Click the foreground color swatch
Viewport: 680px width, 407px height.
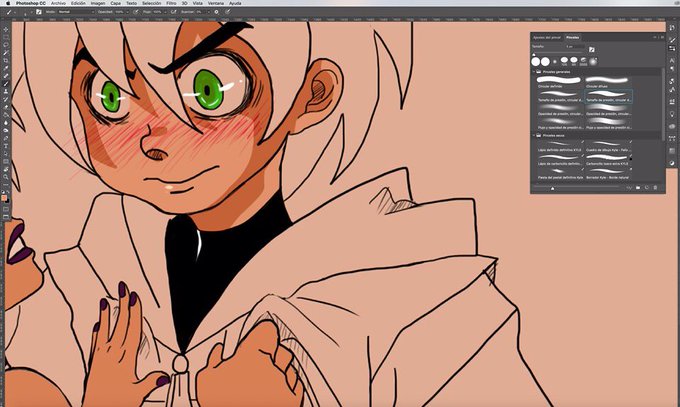click(x=4, y=198)
